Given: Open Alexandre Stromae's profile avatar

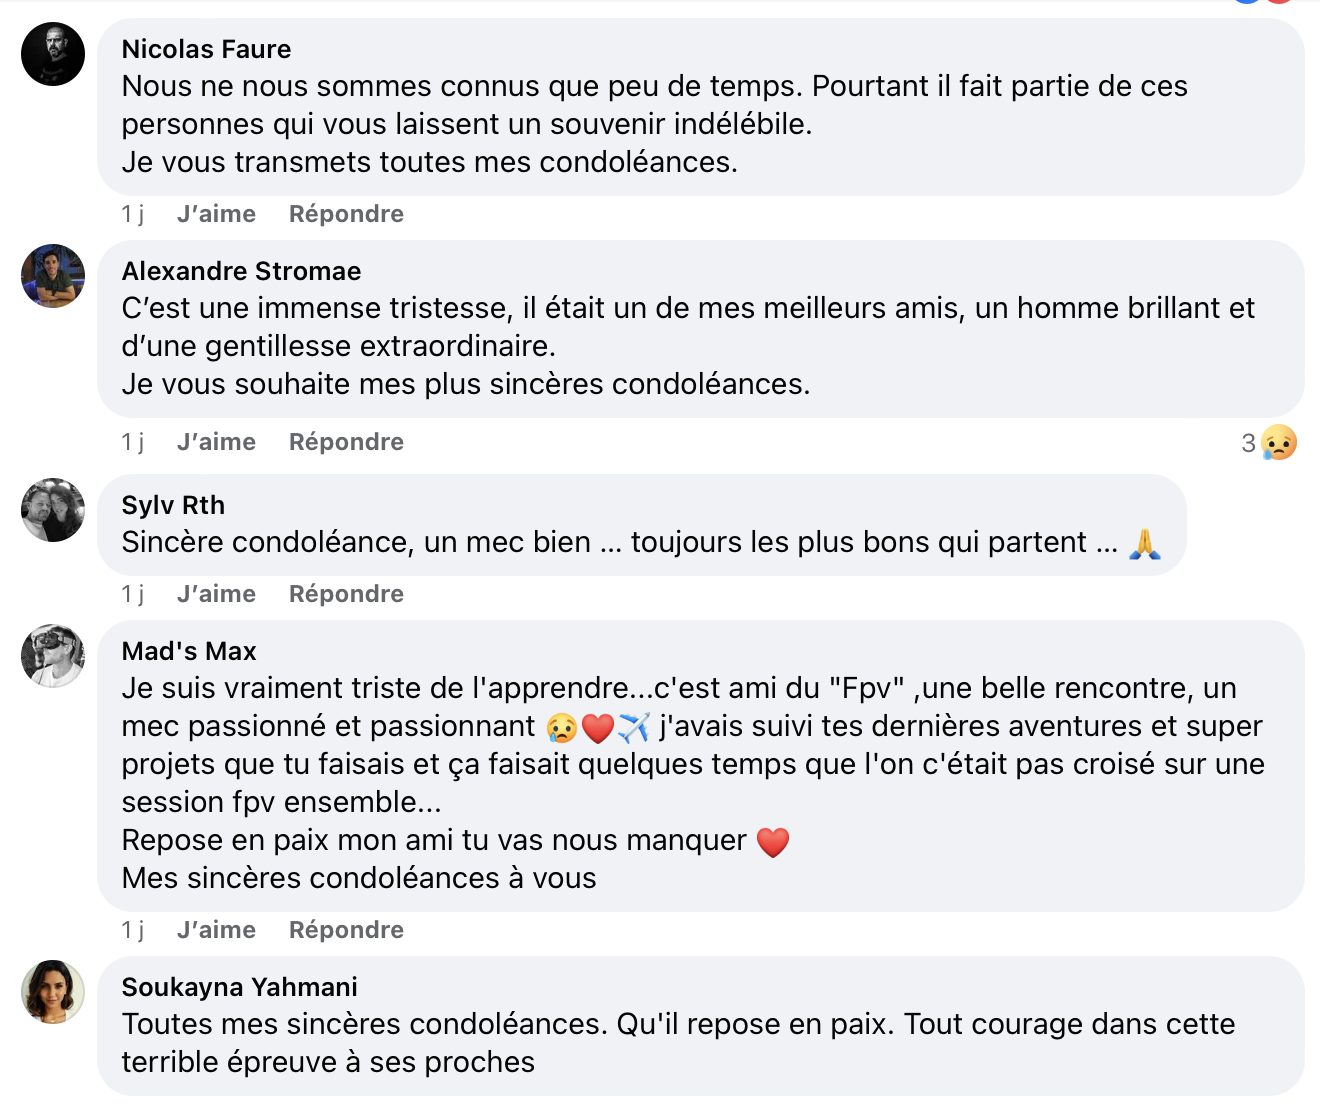Looking at the screenshot, I should click(53, 276).
